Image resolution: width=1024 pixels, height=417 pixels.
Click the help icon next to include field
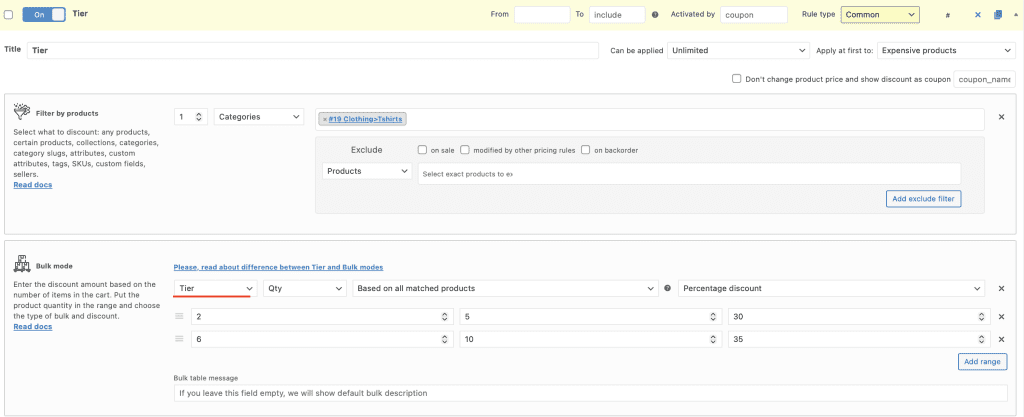[x=655, y=15]
